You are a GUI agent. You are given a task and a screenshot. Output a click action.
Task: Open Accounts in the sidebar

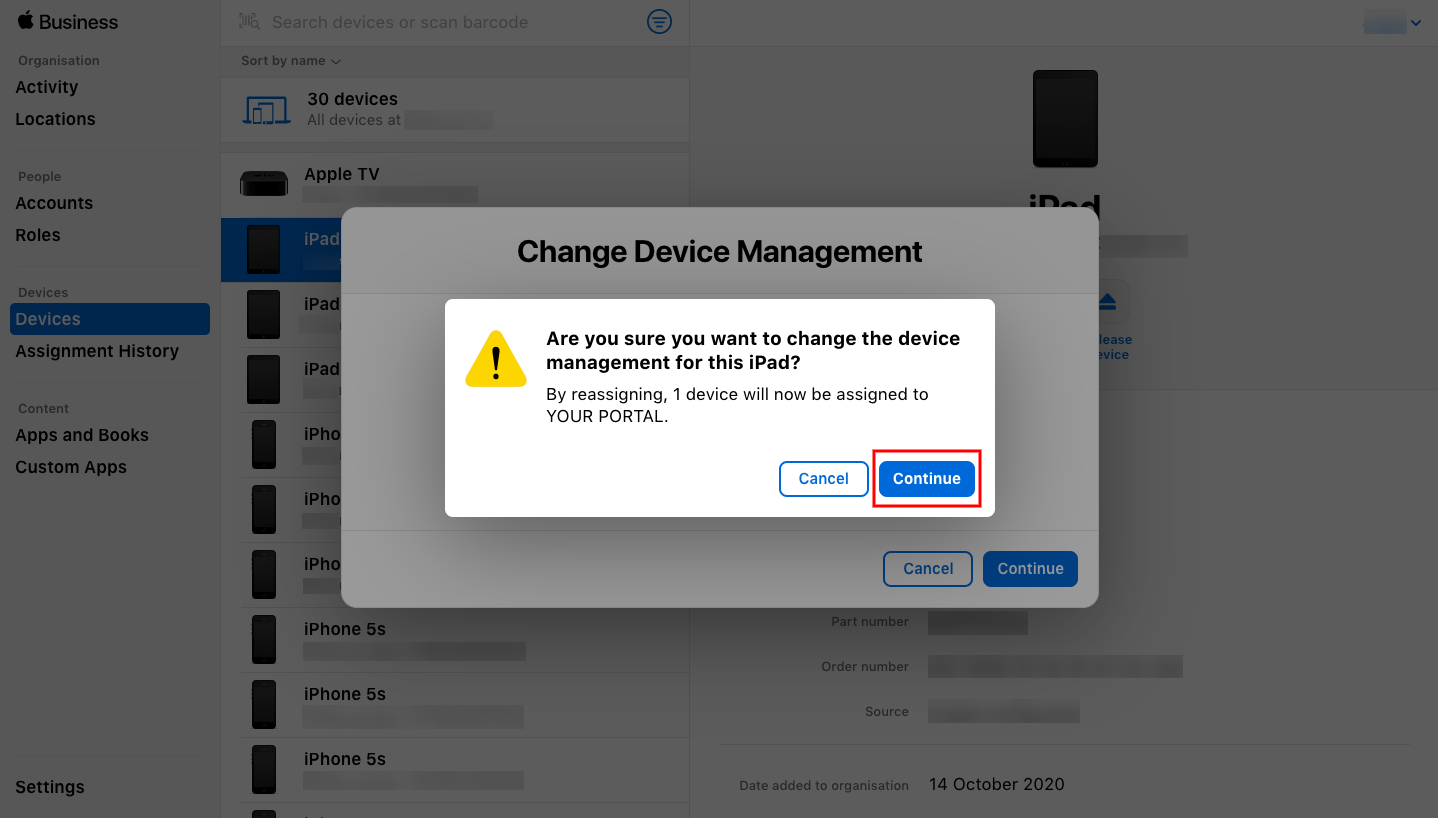54,203
